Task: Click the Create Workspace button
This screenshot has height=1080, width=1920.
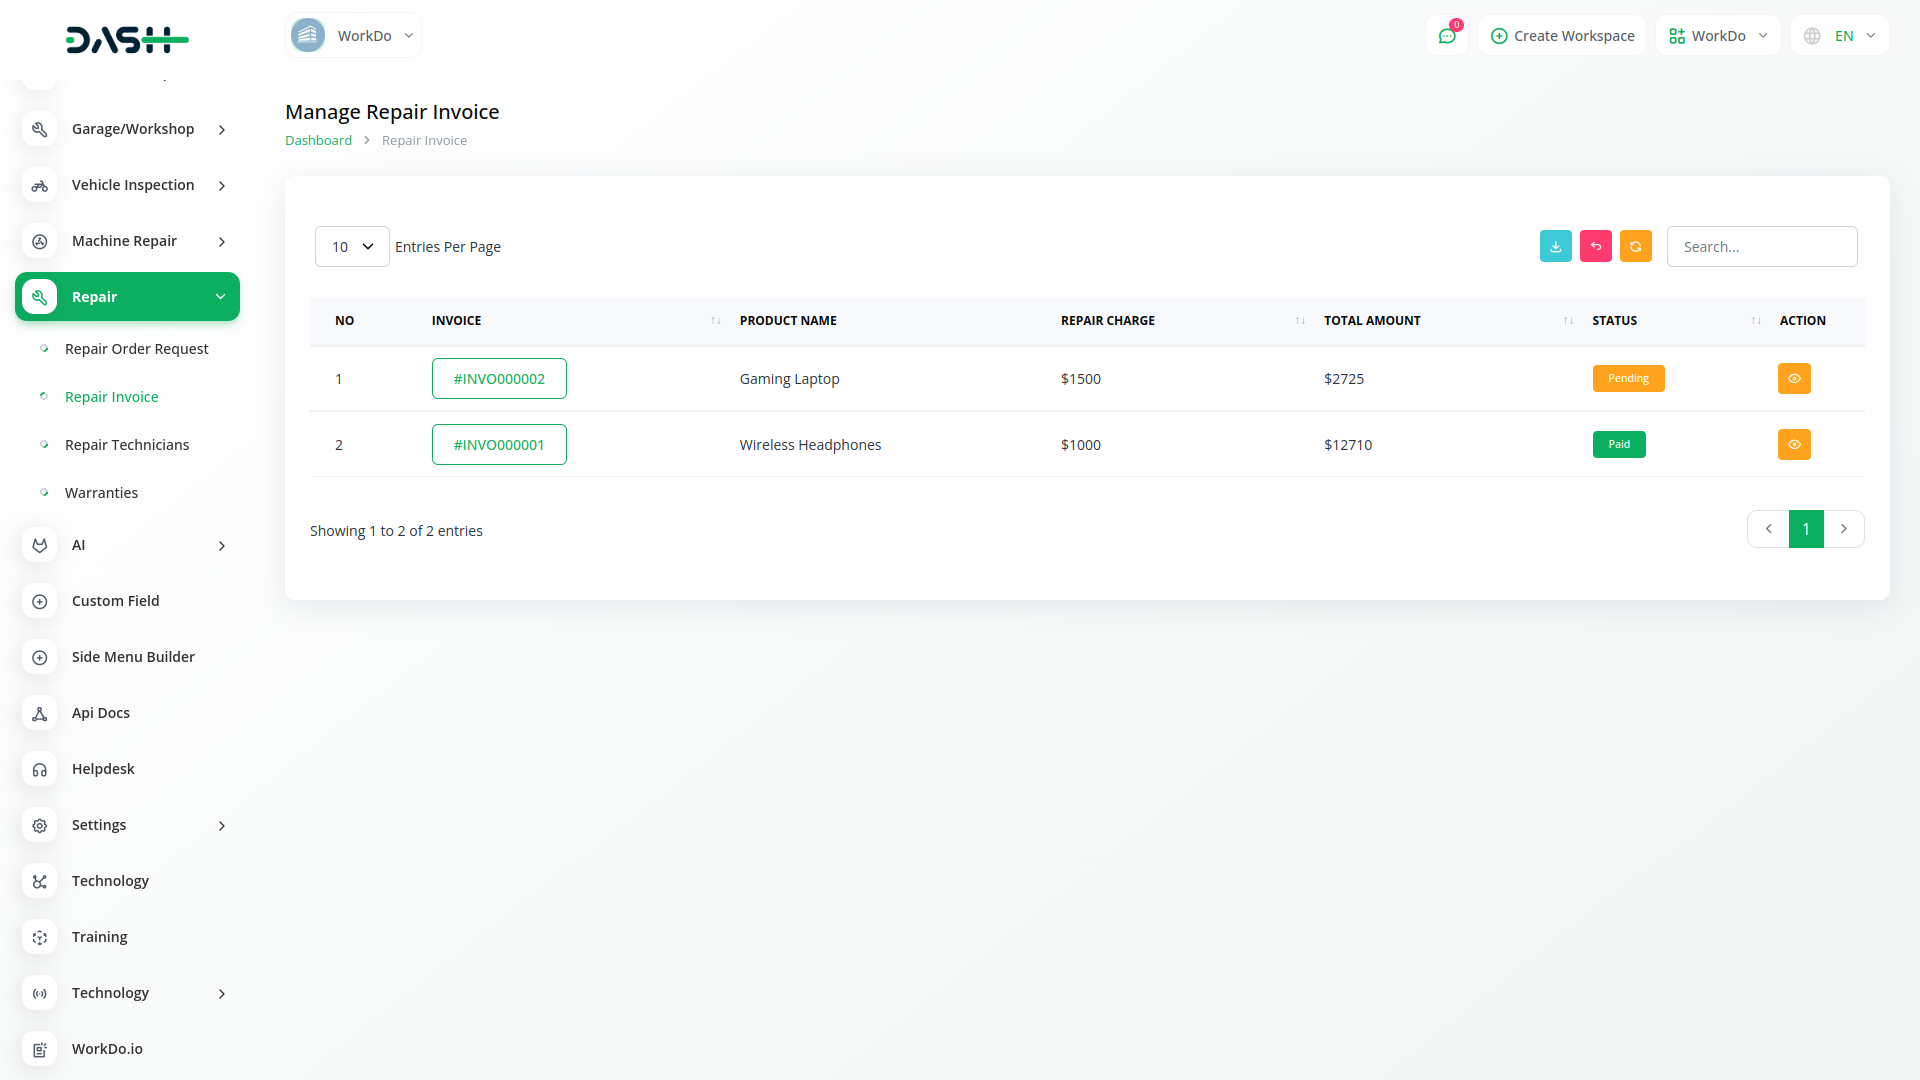Action: point(1562,36)
